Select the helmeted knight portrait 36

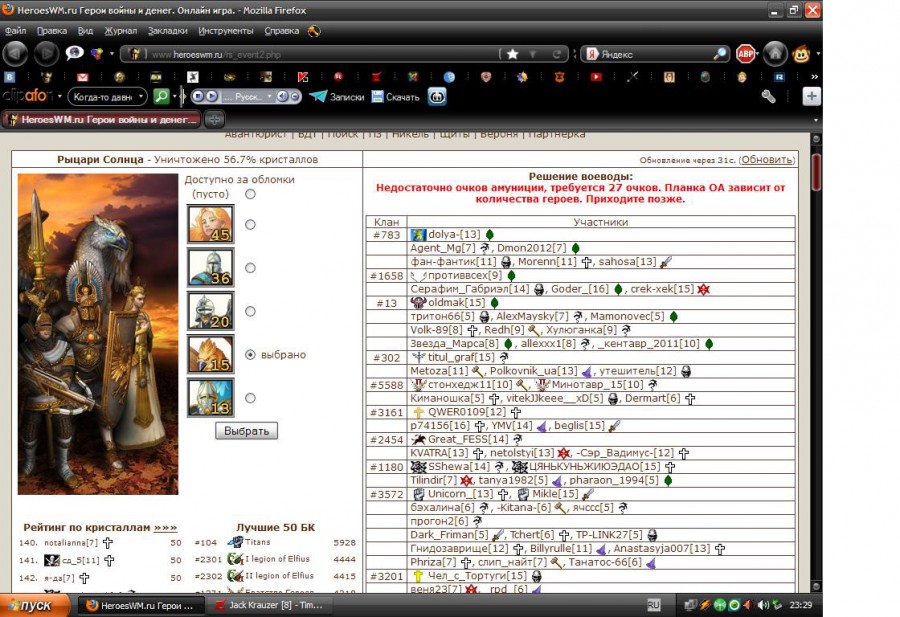point(211,267)
